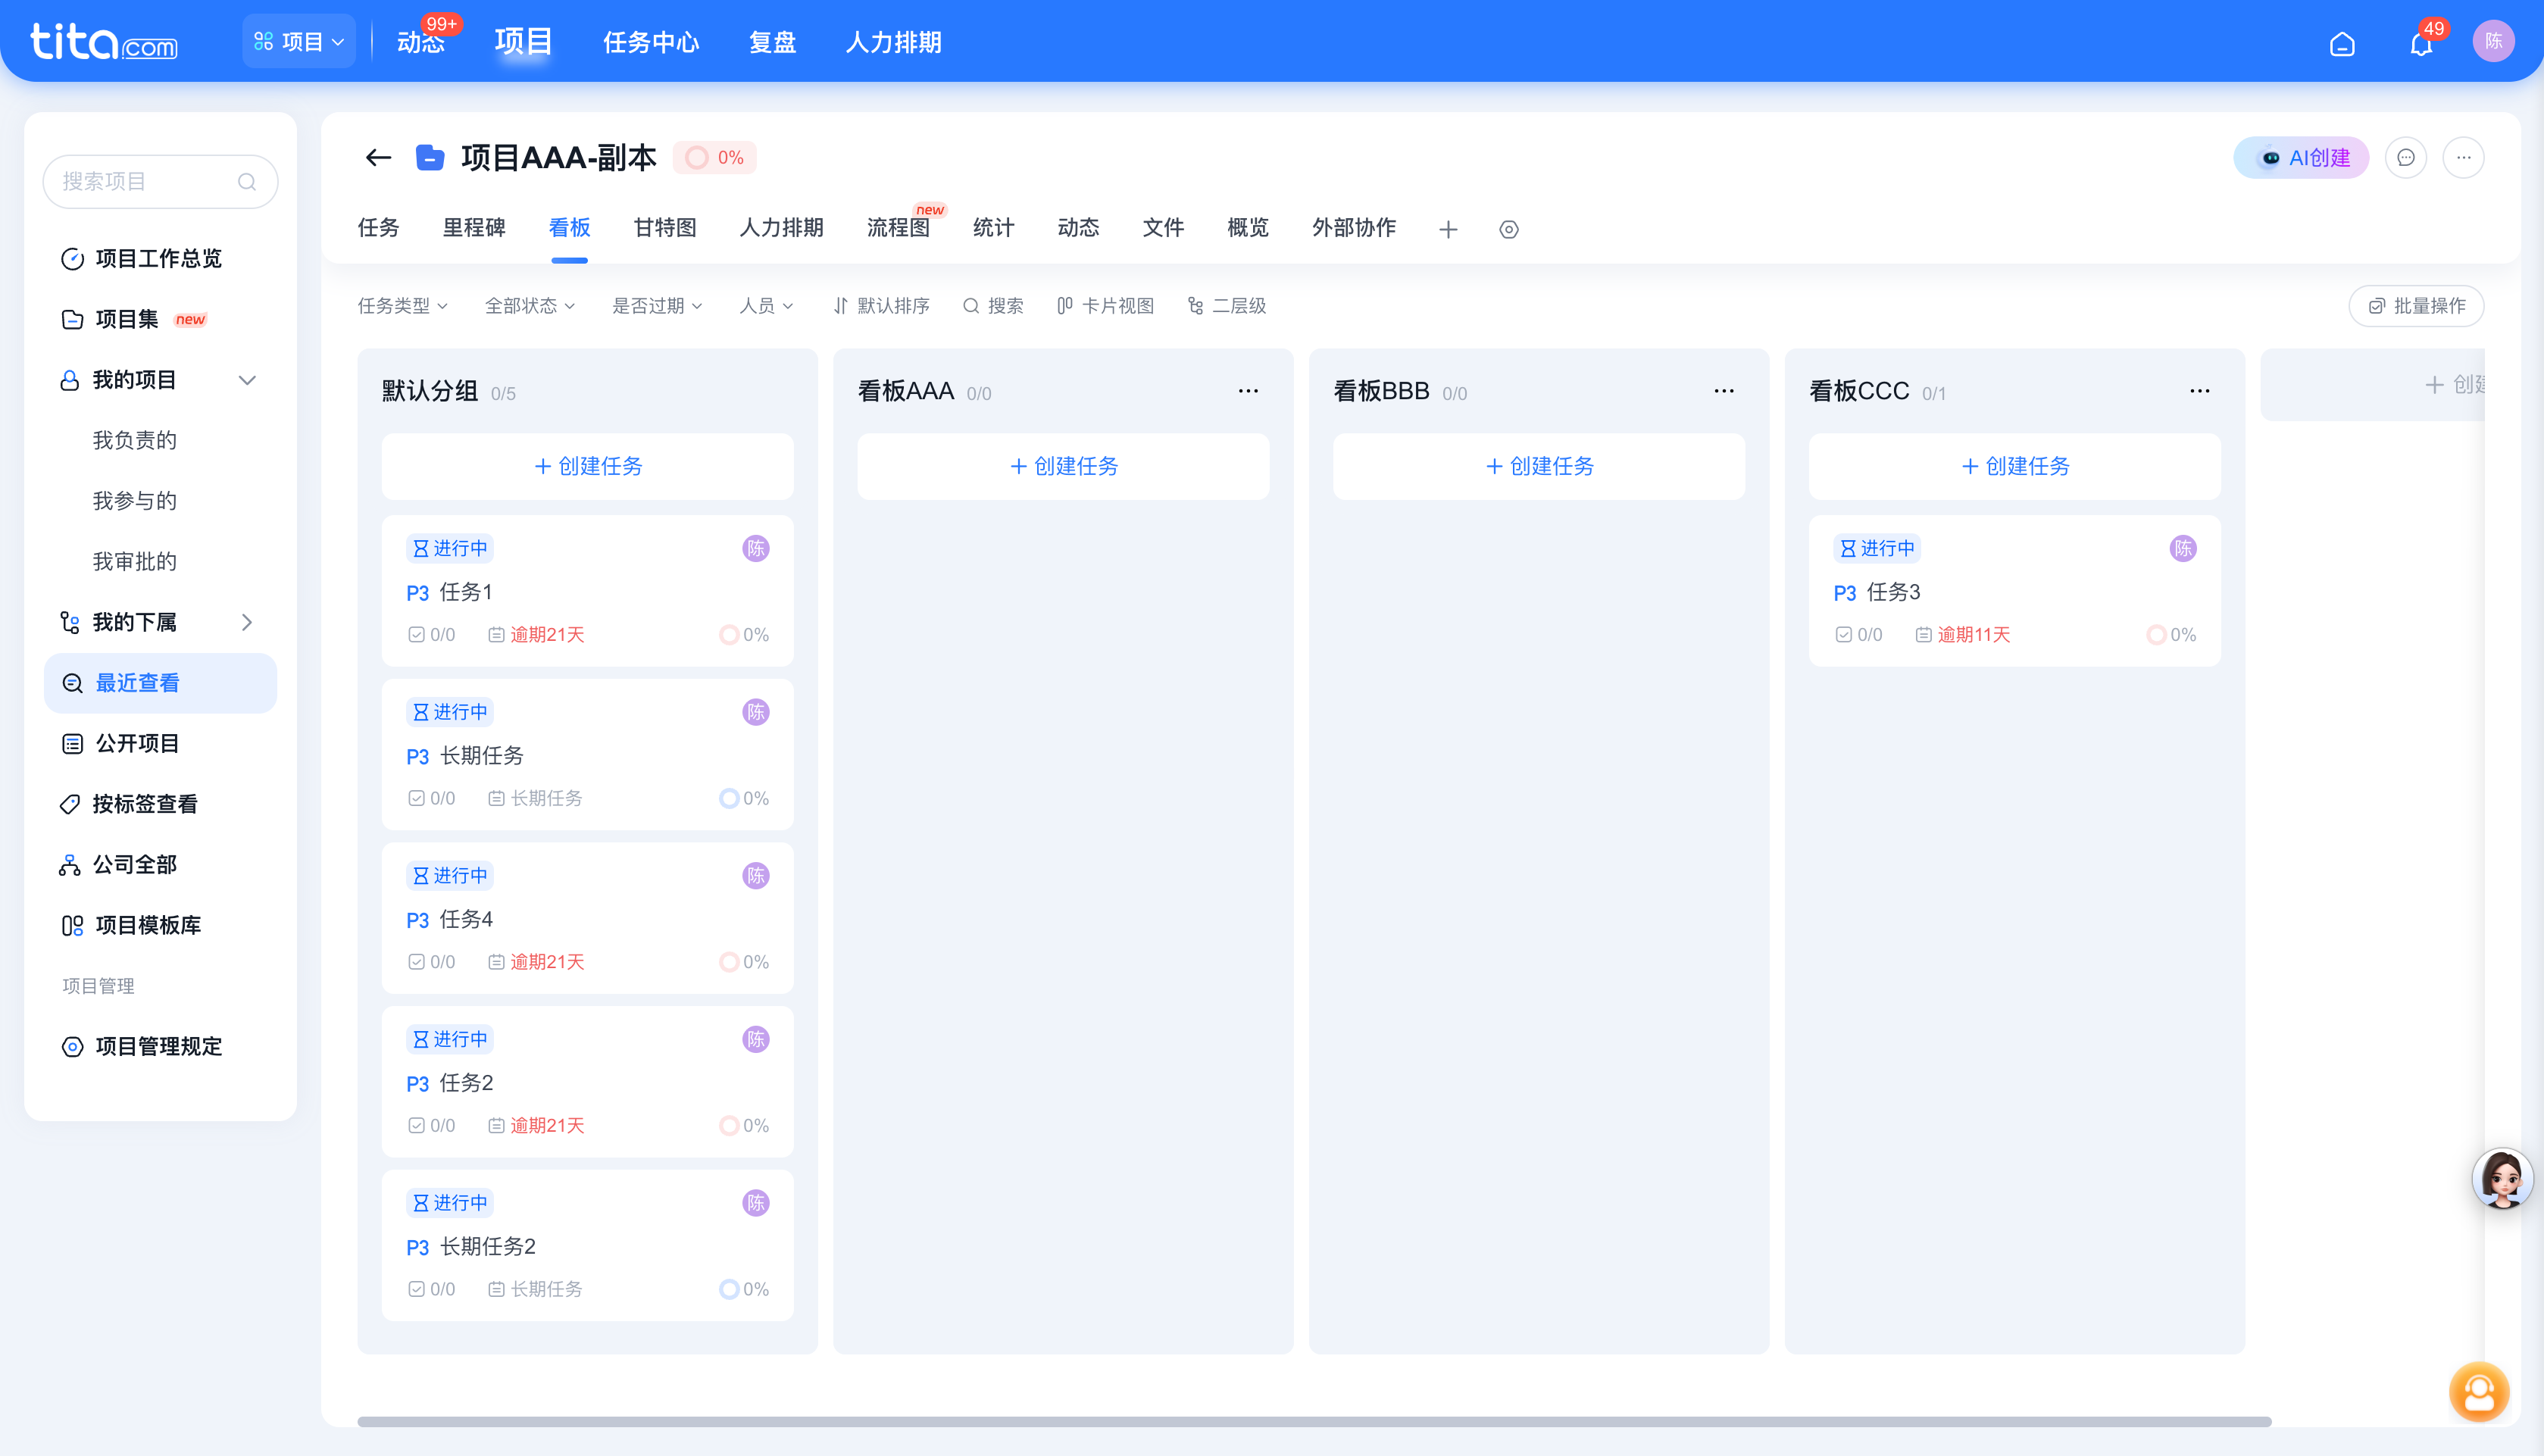Click subtask checkbox count on 任务4 card
Viewport: 2544px width, 1456px height.
tap(431, 962)
